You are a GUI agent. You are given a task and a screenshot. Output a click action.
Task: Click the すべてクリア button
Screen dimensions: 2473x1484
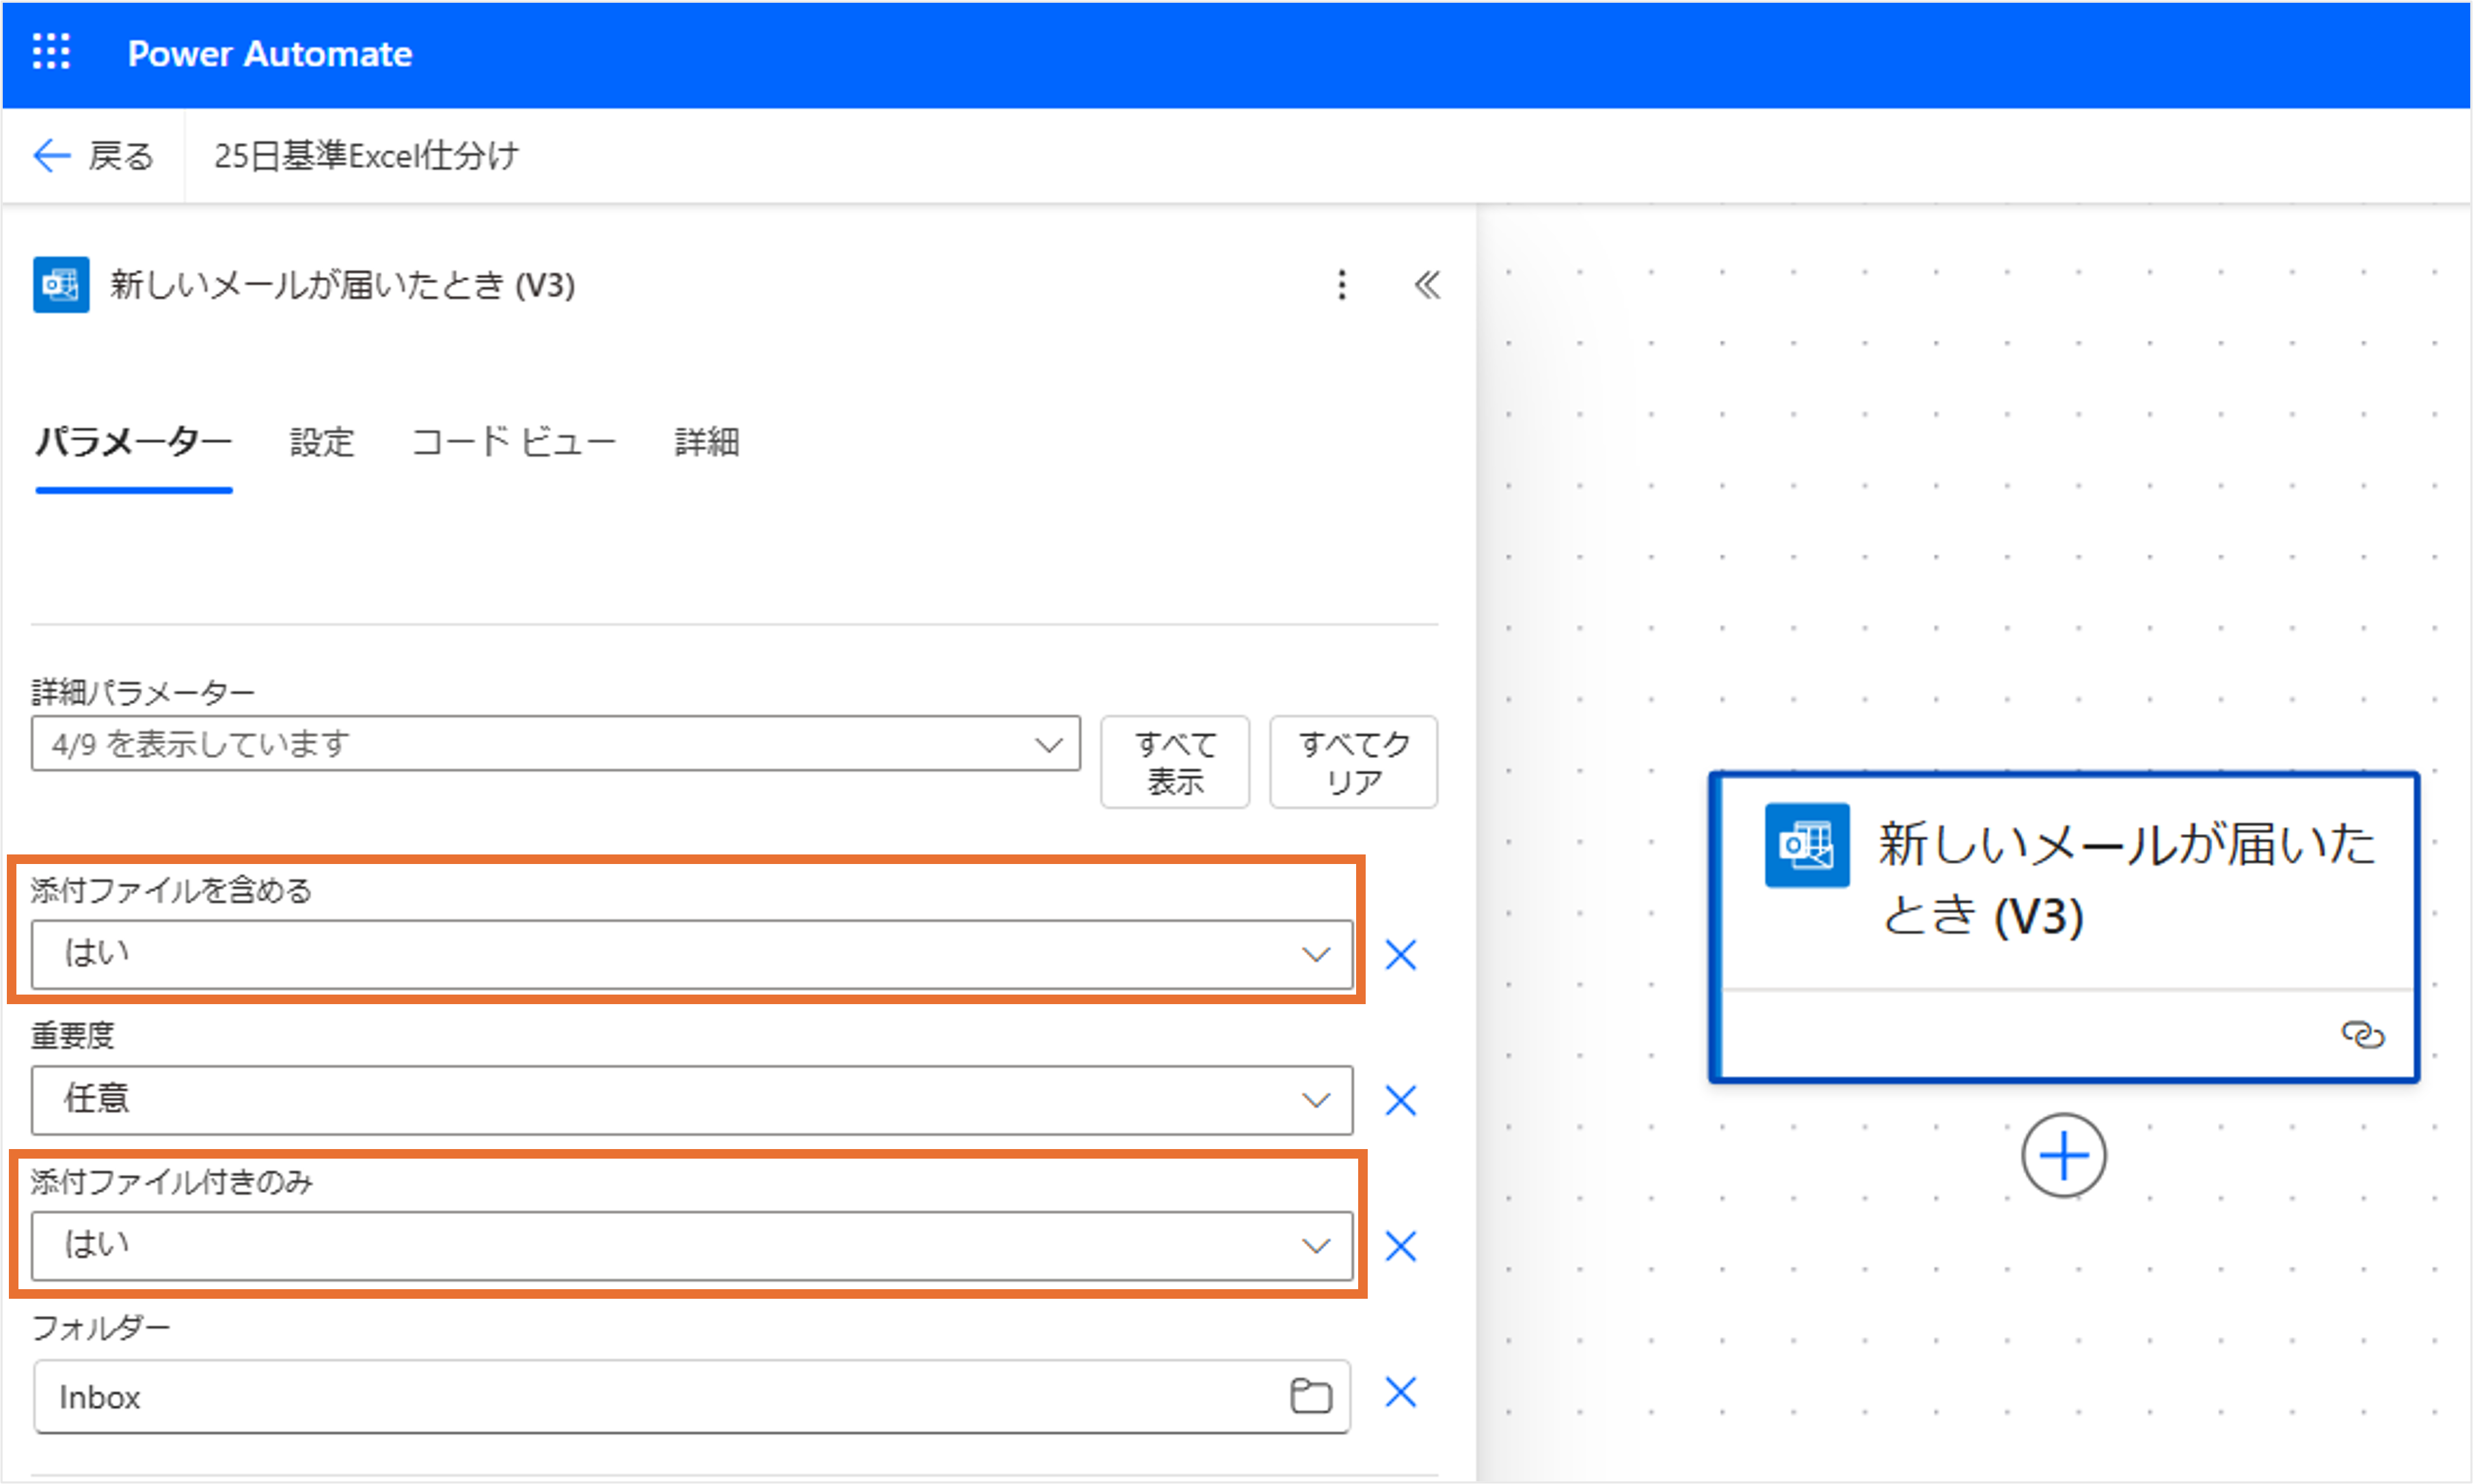point(1353,762)
